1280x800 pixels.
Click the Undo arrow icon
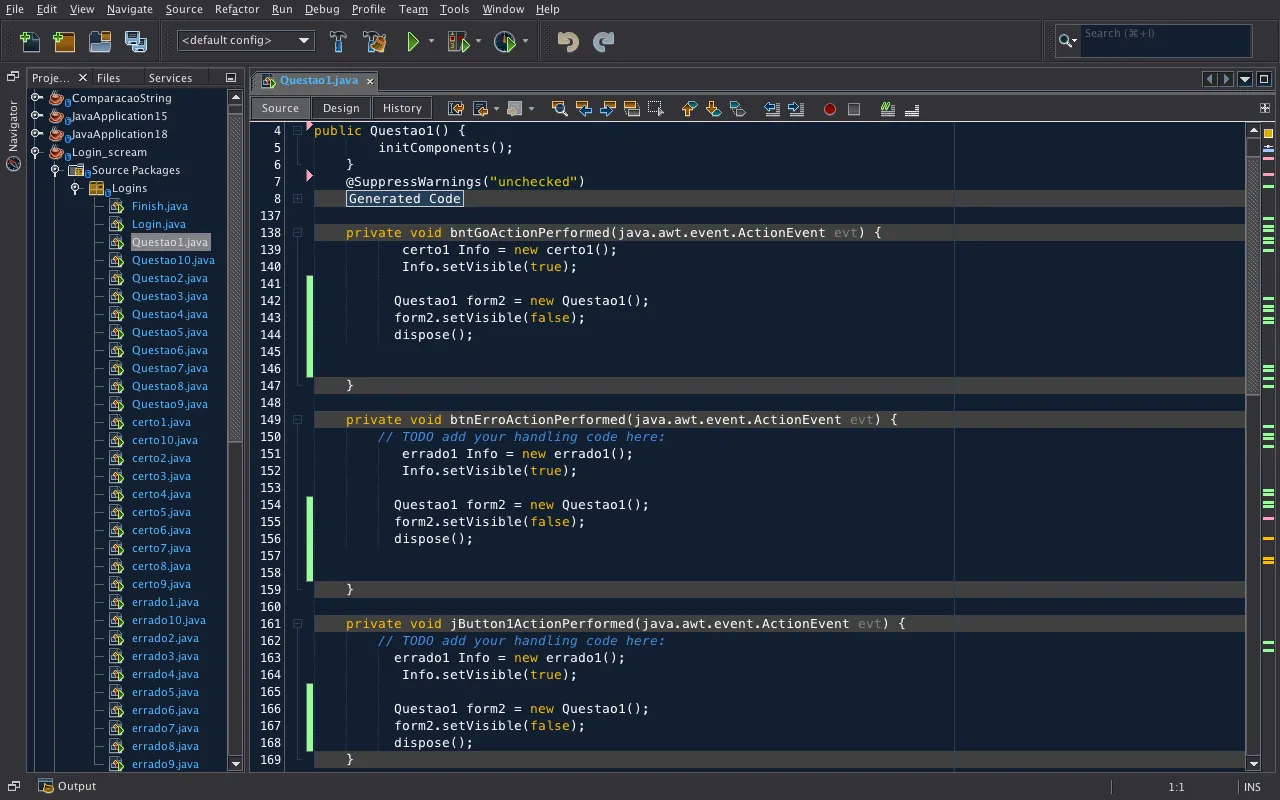(567, 41)
